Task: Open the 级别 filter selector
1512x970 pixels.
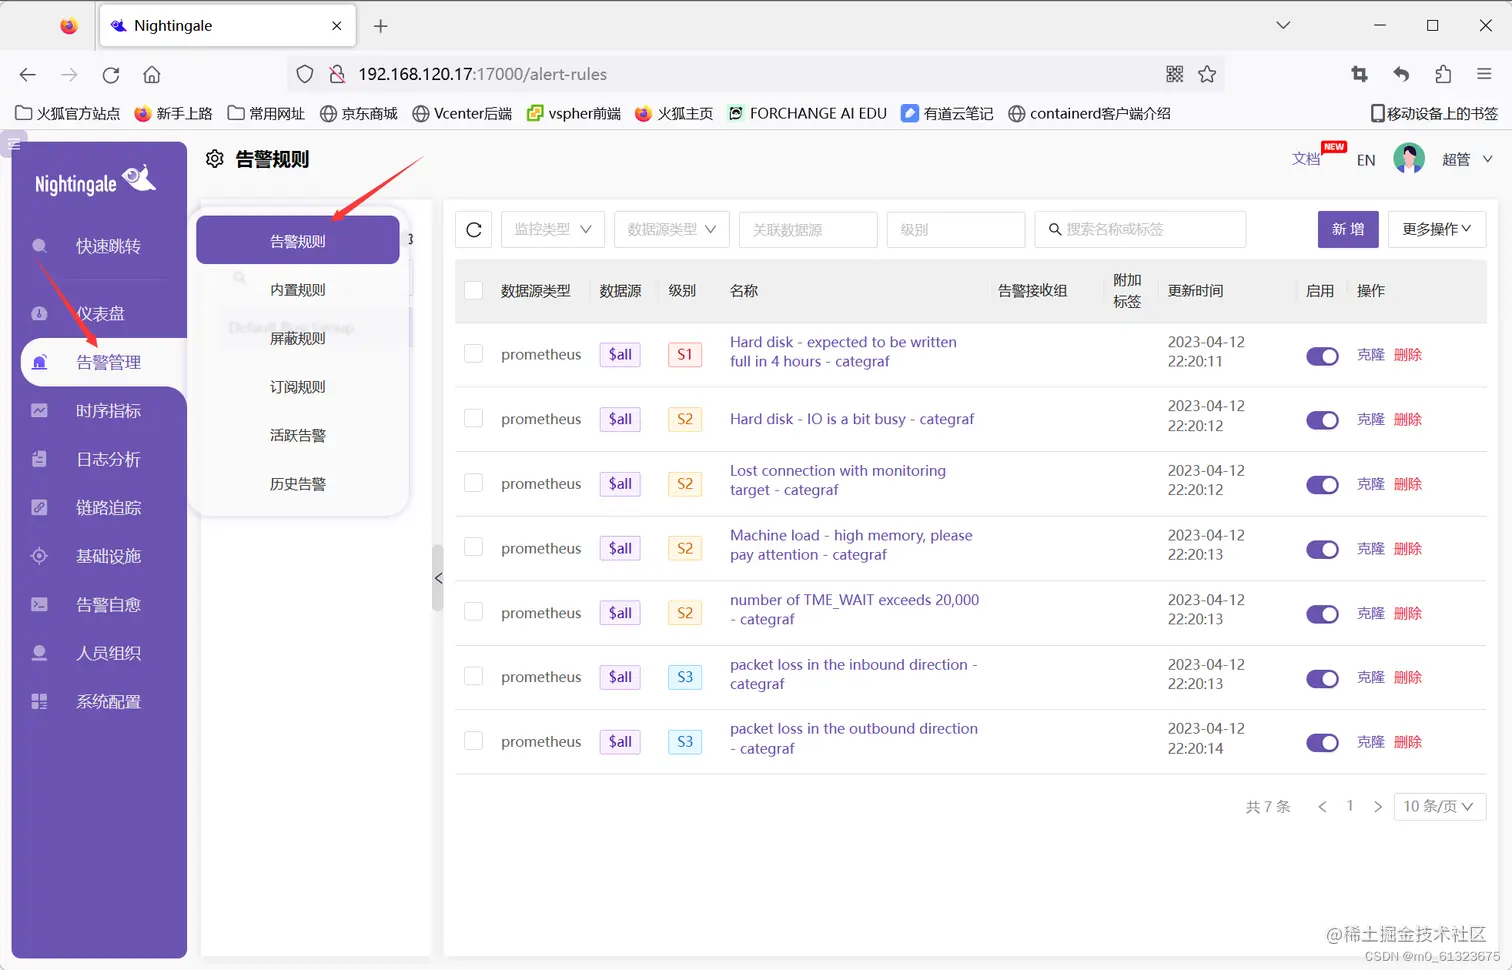Action: [x=956, y=229]
